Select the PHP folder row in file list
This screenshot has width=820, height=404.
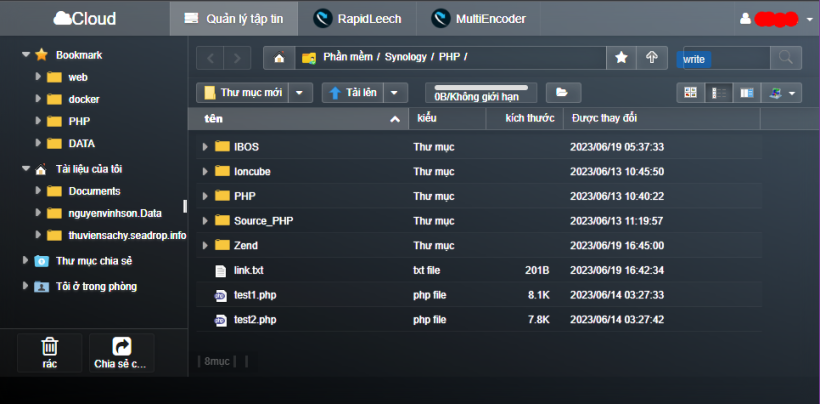[479, 196]
